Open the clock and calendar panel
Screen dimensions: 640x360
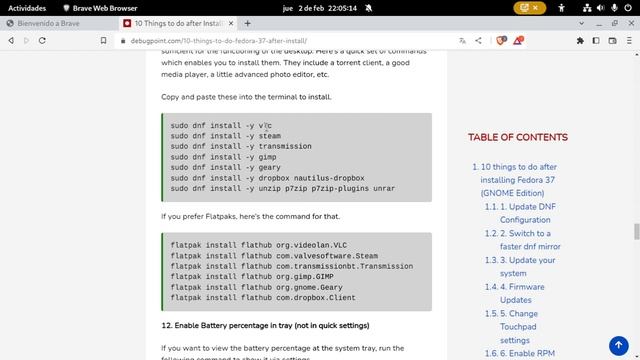pyautogui.click(x=320, y=8)
